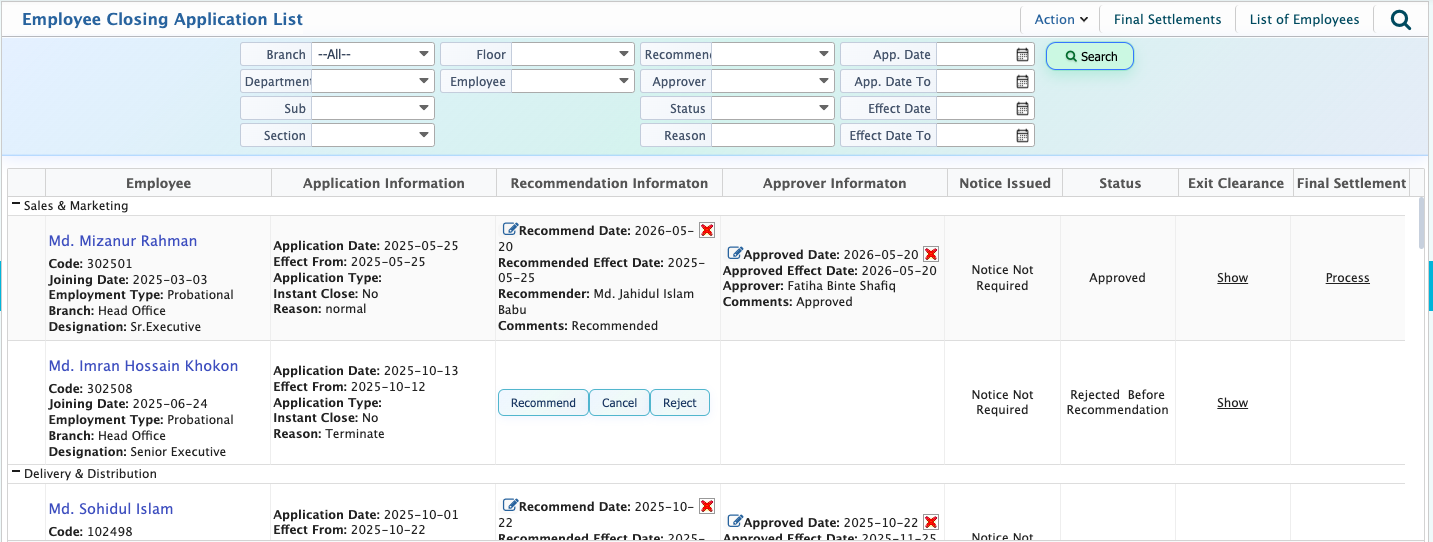
Task: Delete Md. Mizanur Rahman's recommendation with red X
Action: [x=707, y=230]
